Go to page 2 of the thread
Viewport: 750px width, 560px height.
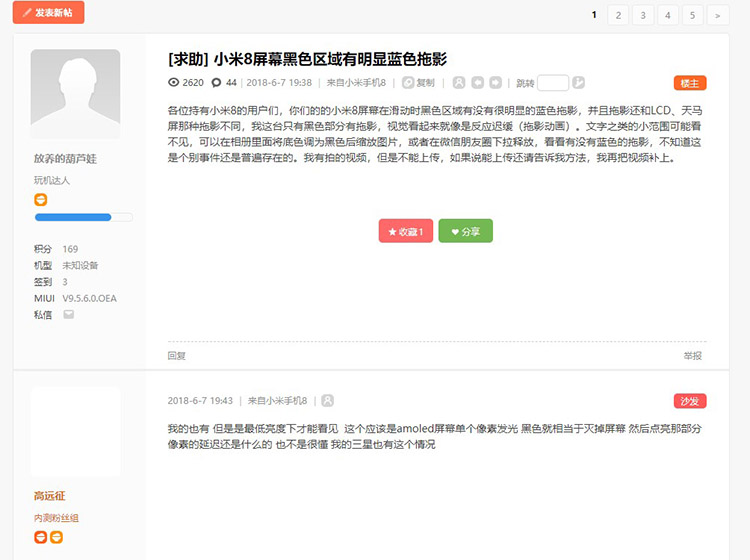[618, 15]
